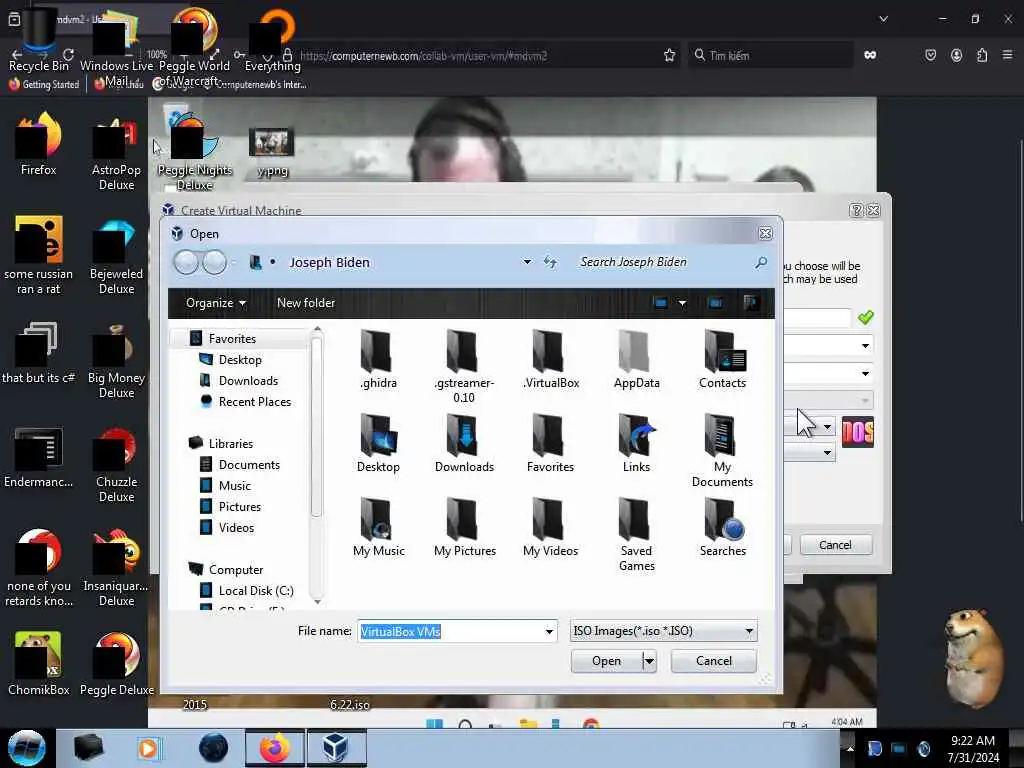Expand the File name dropdown arrow
This screenshot has height=768, width=1024.
(549, 632)
